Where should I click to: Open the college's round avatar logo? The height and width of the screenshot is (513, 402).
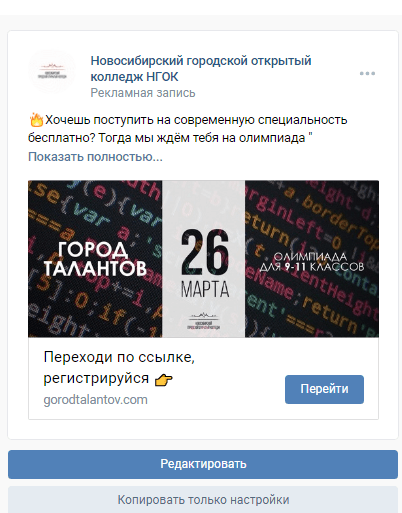(x=52, y=71)
